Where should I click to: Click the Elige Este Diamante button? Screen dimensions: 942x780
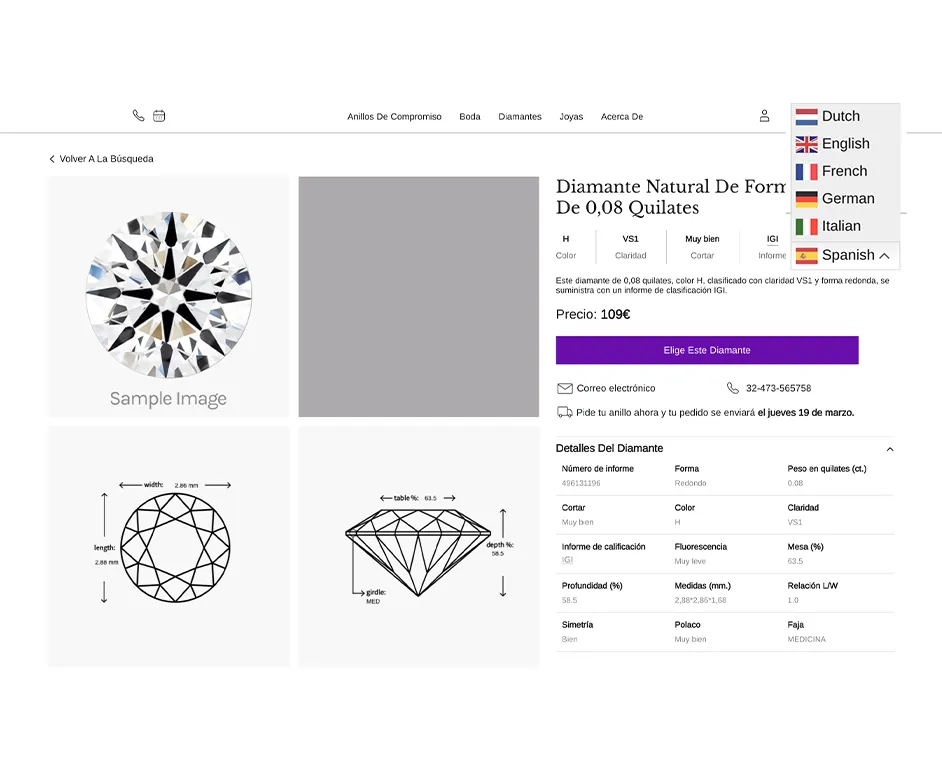point(707,350)
